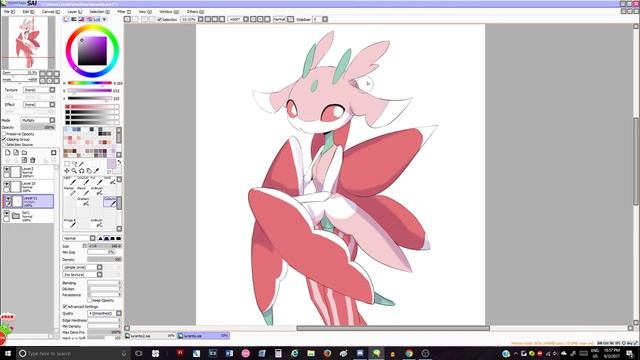
Task: Select the Layer11 multiply layer
Action: (x=28, y=201)
